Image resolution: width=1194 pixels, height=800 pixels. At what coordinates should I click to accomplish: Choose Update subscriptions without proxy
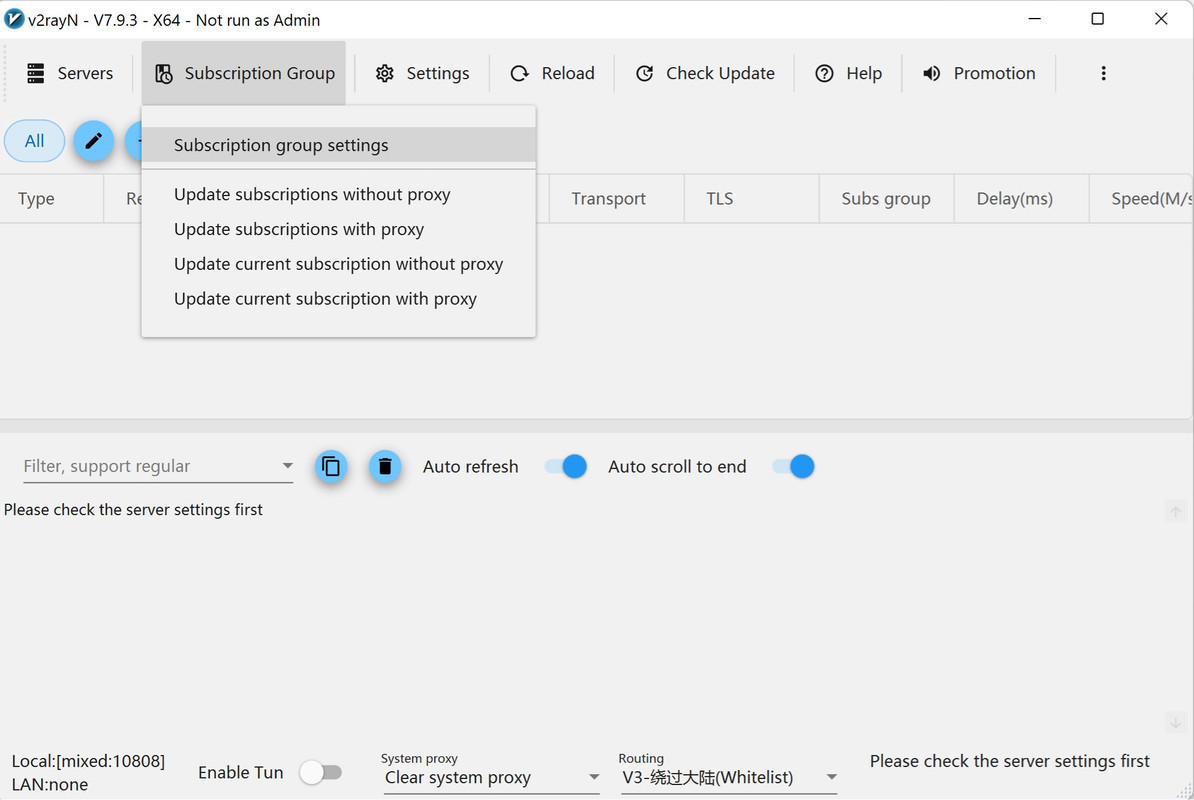[339, 194]
